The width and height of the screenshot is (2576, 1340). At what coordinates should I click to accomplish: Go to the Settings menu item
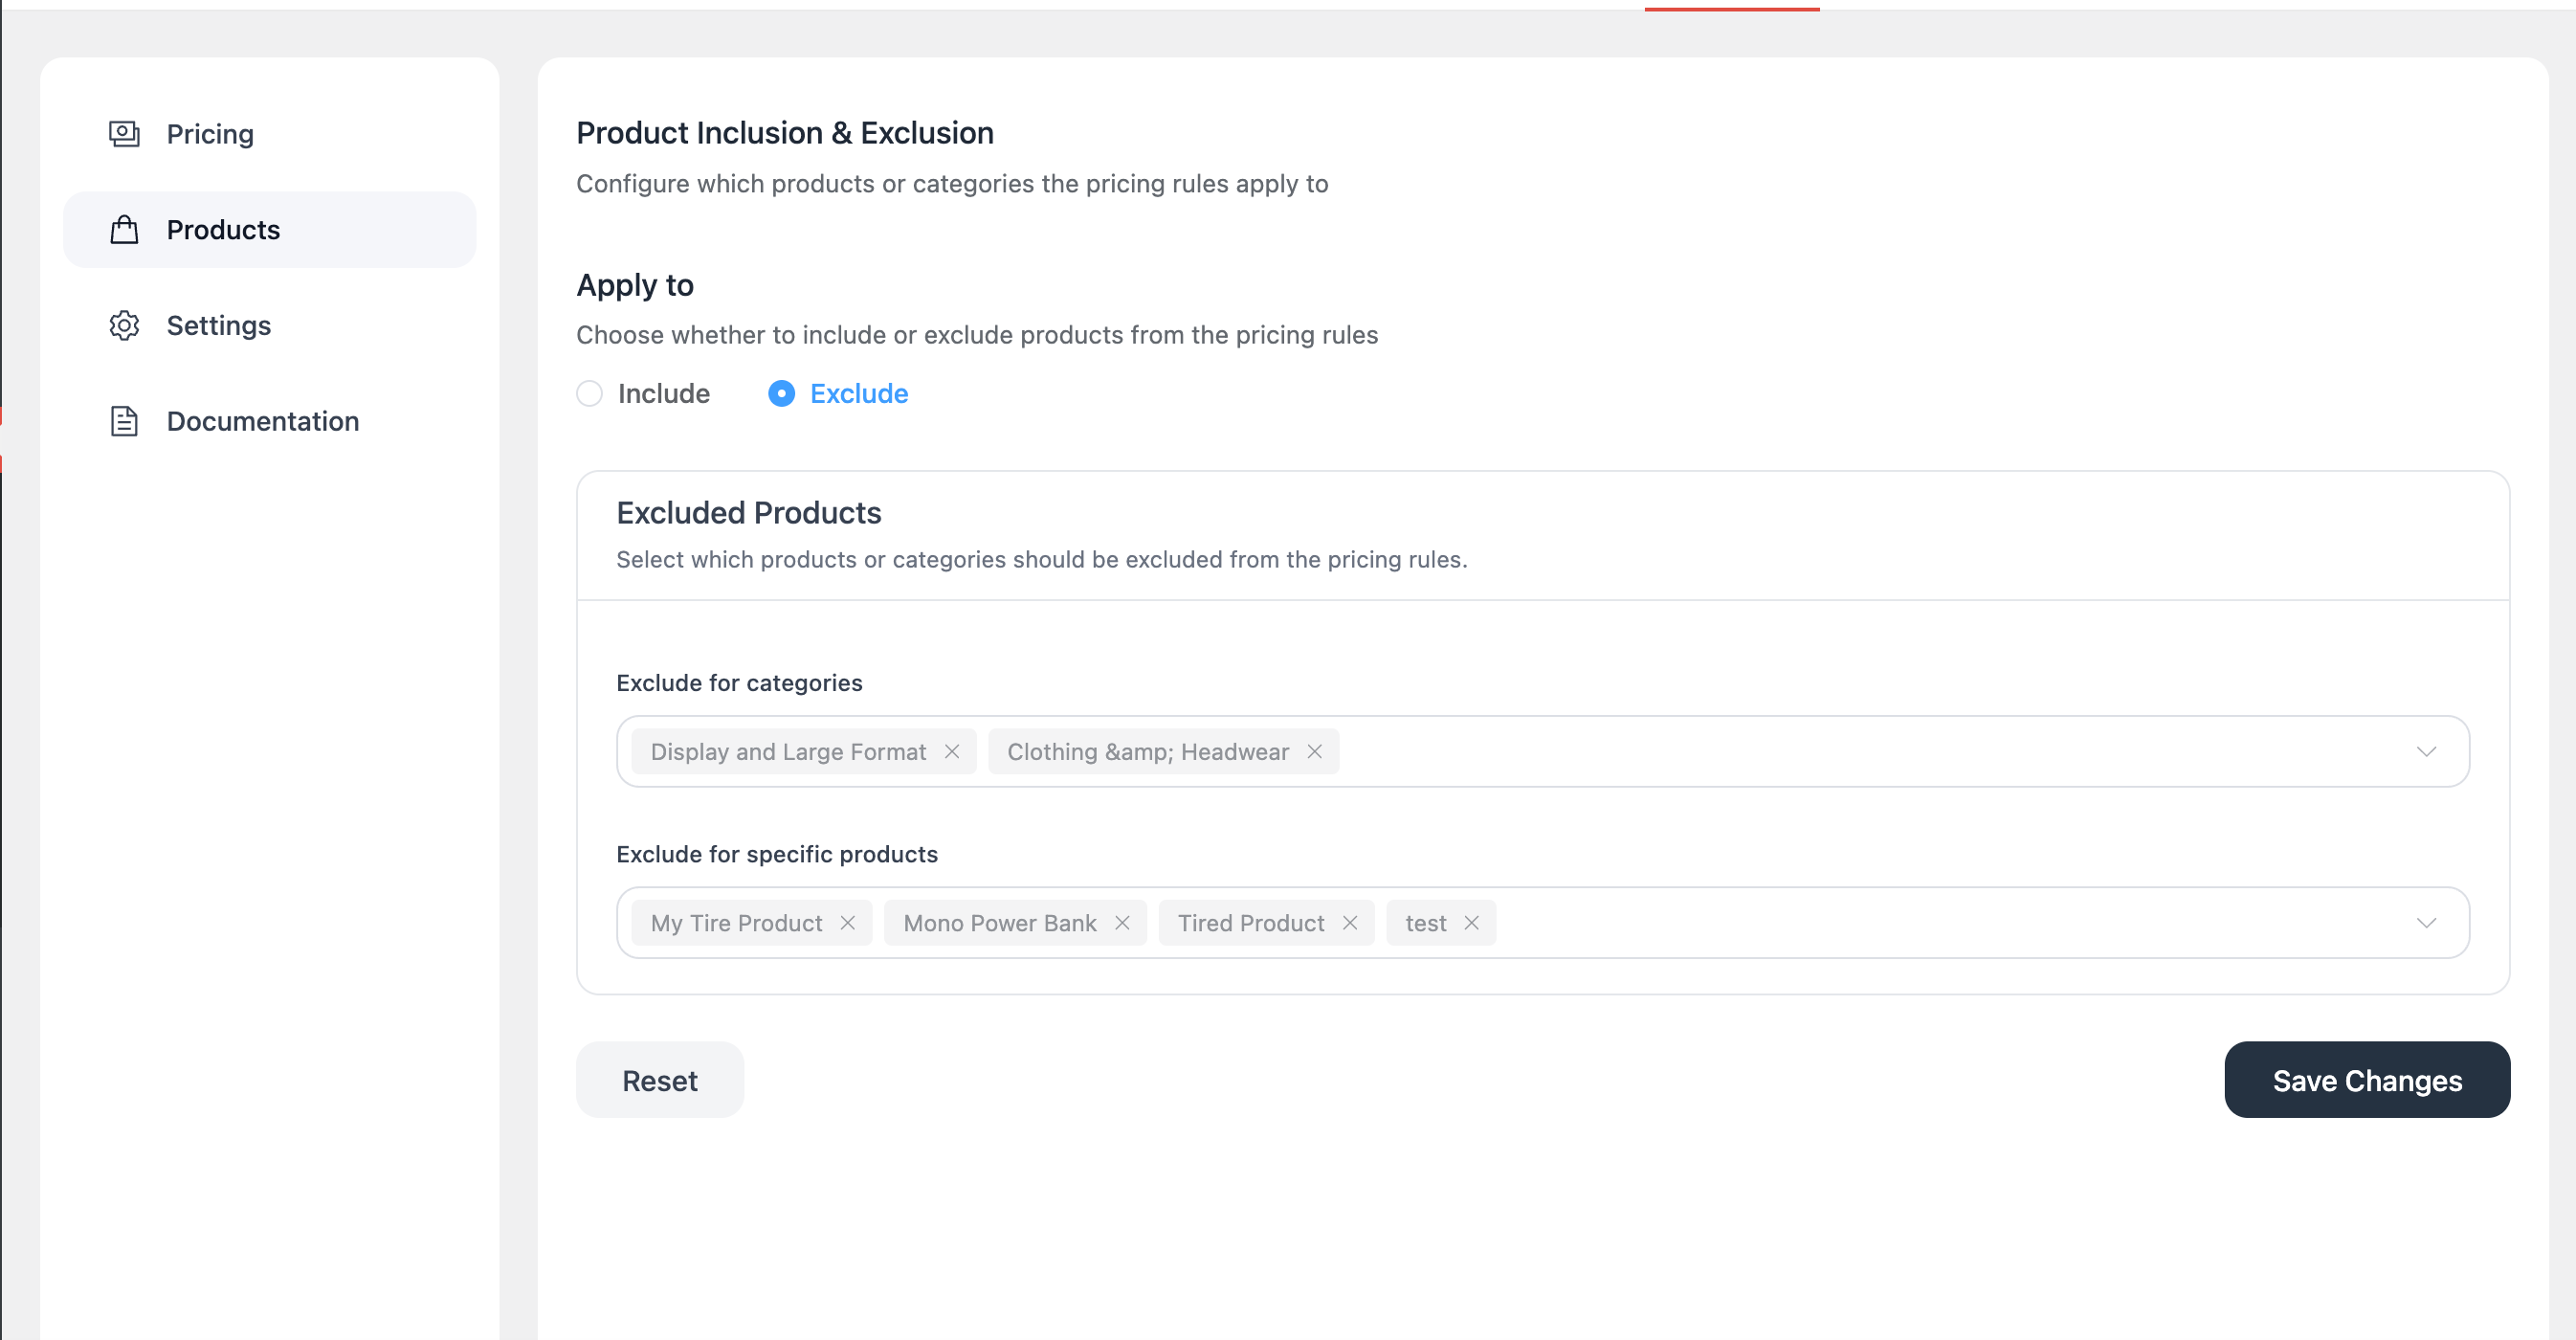pos(218,326)
